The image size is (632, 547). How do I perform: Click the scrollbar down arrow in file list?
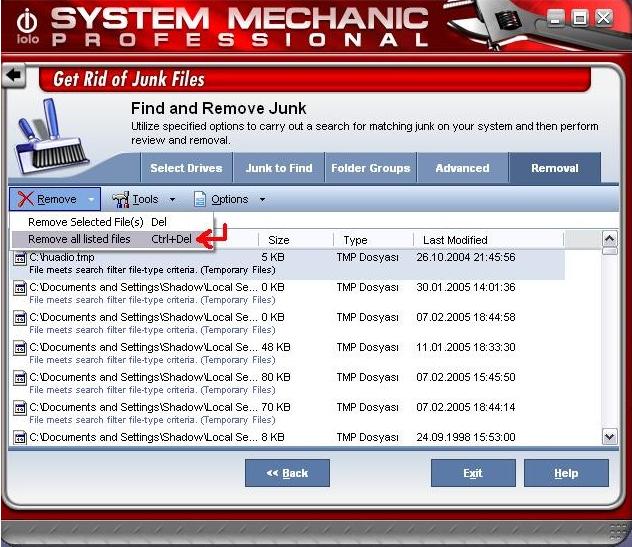pos(609,437)
